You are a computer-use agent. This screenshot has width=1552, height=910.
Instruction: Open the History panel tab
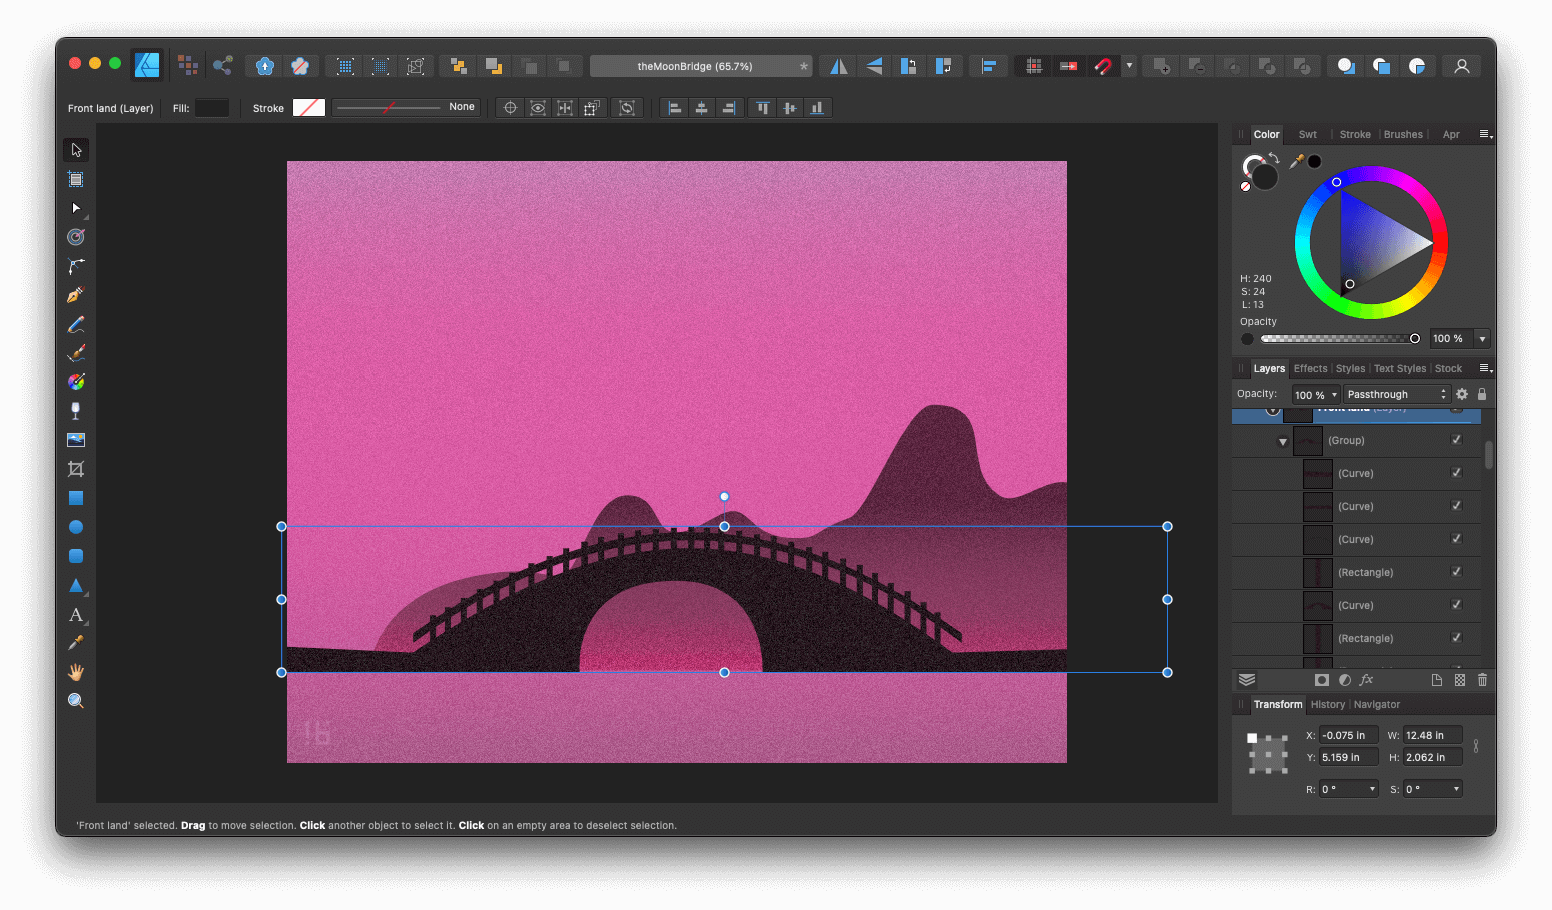pyautogui.click(x=1327, y=704)
